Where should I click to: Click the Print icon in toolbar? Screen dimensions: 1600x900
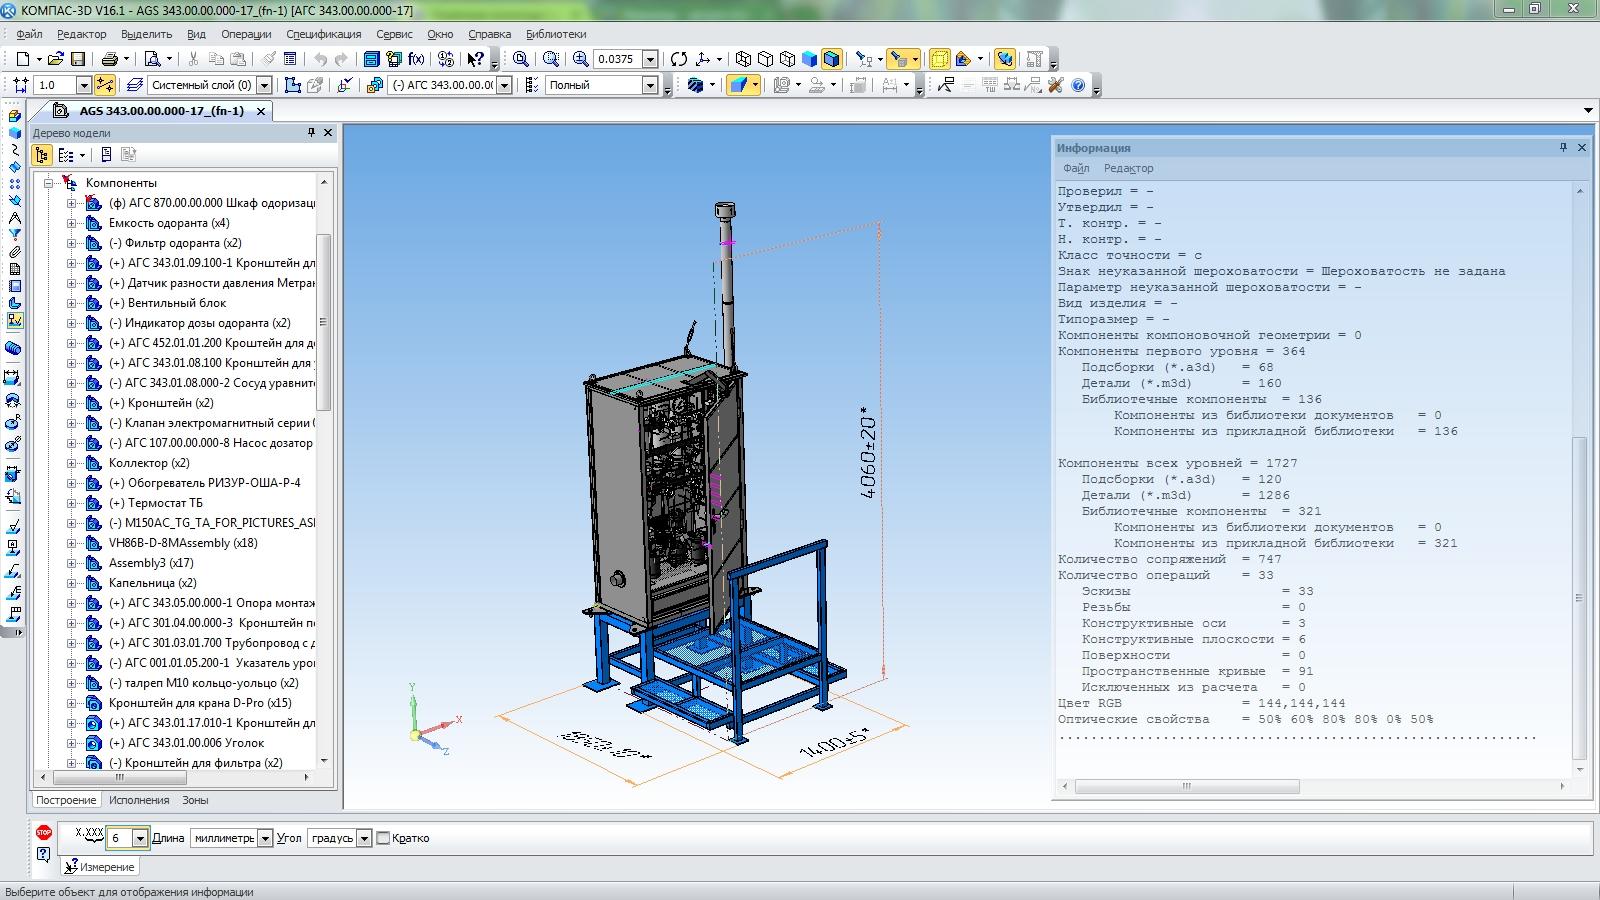click(x=110, y=59)
